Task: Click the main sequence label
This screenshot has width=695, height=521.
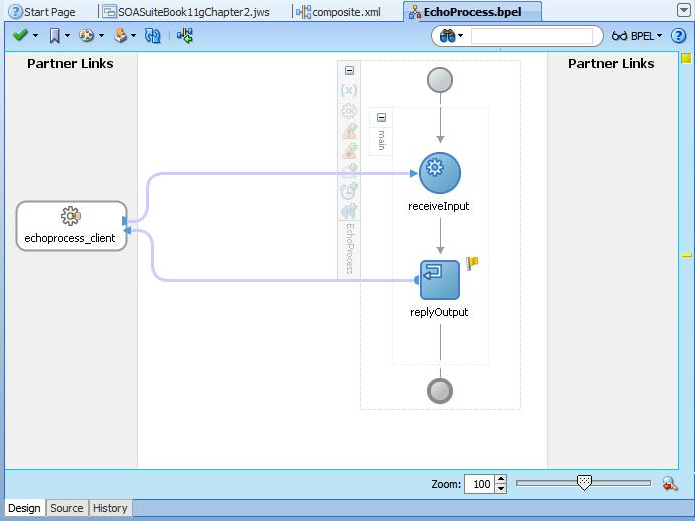Action: pos(381,140)
